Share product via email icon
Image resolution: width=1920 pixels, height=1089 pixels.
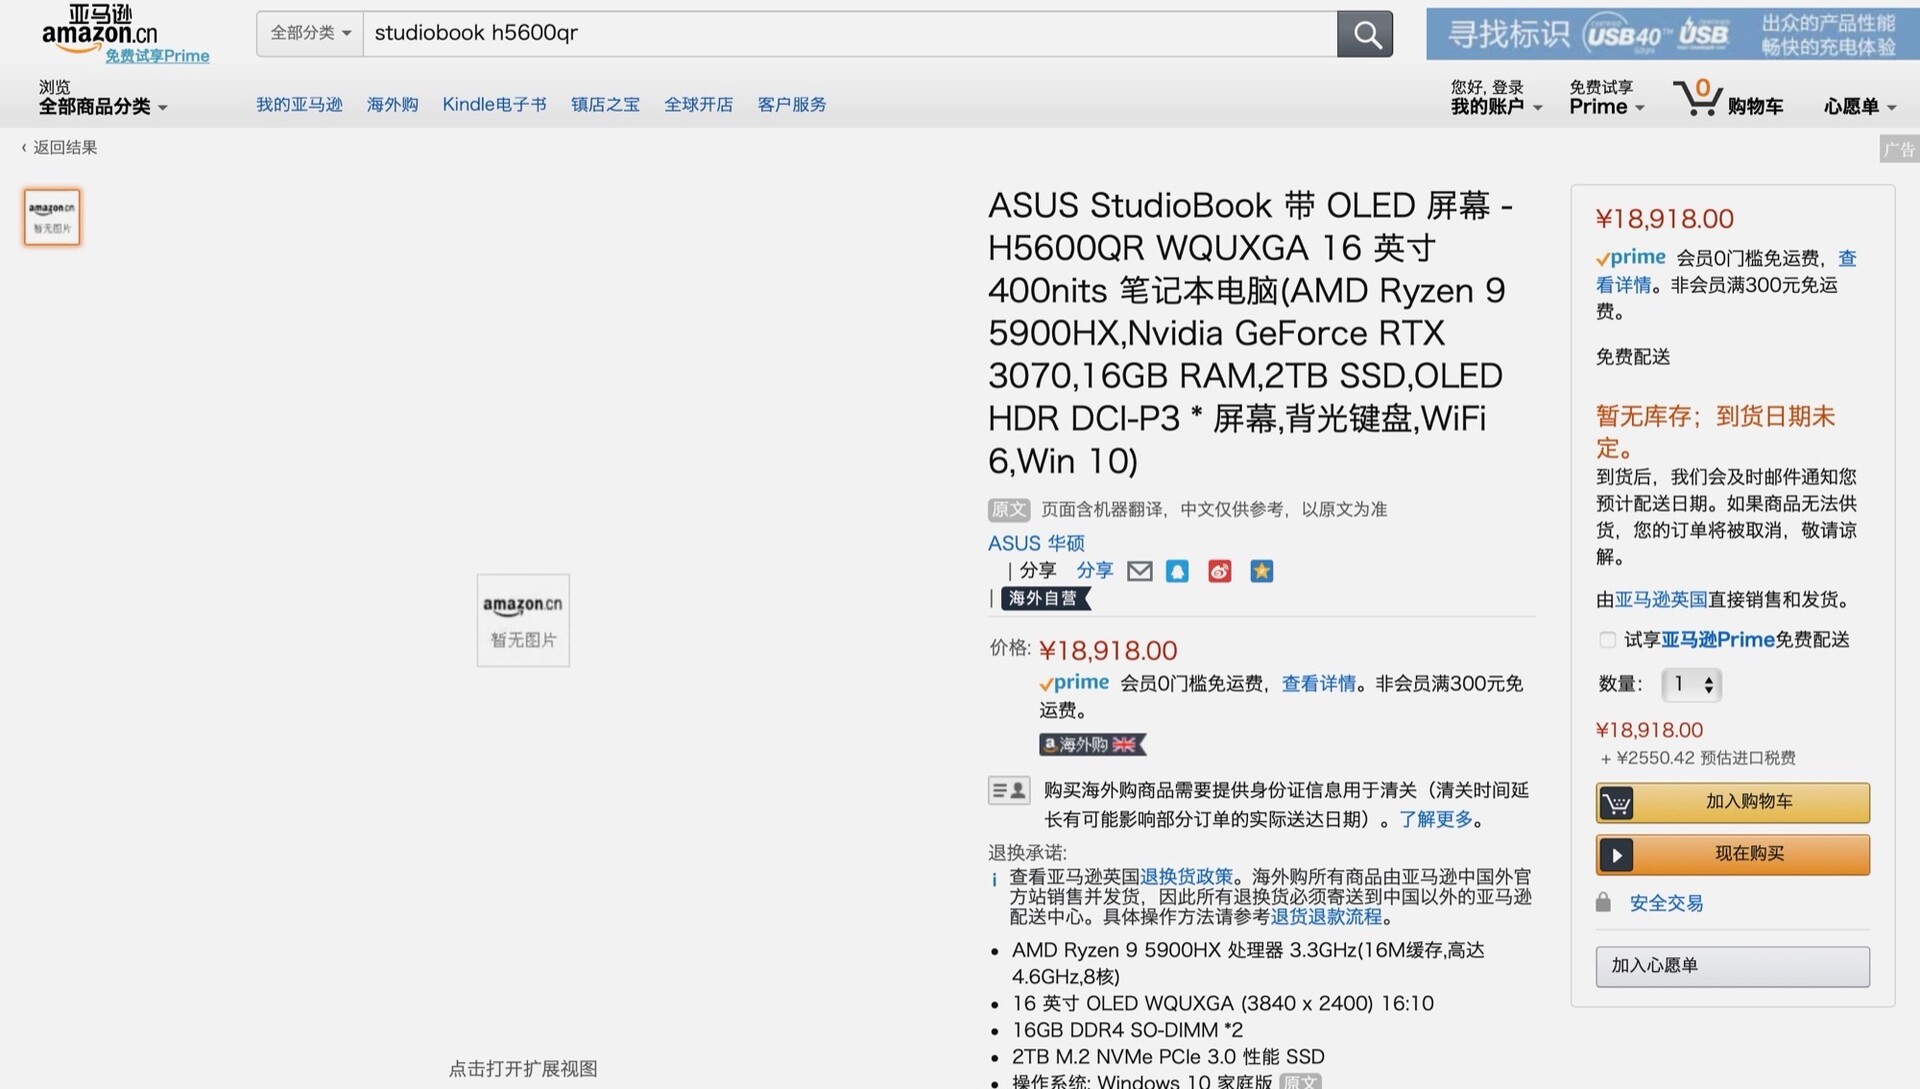pos(1139,571)
